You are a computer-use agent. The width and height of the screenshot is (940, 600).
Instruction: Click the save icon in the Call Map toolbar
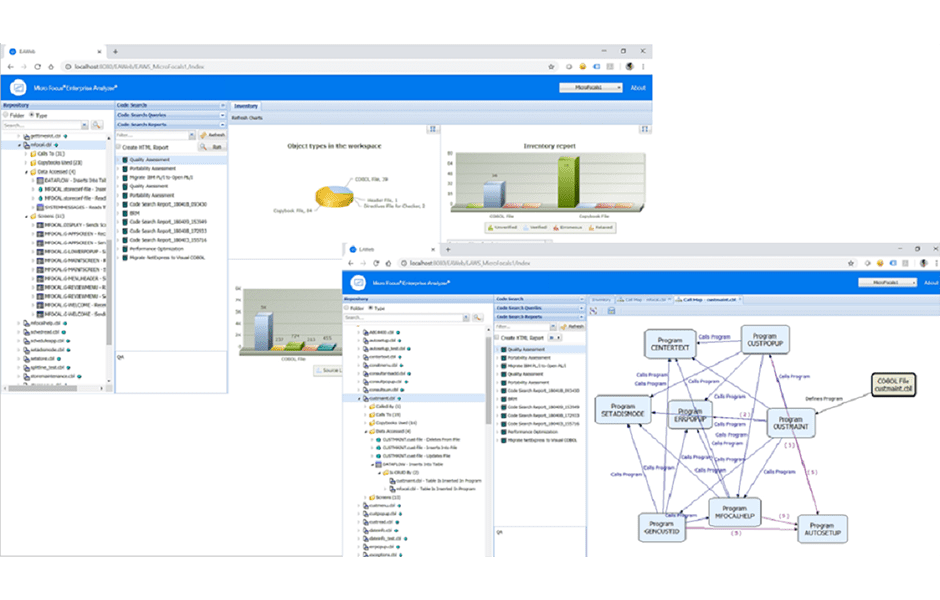612,310
